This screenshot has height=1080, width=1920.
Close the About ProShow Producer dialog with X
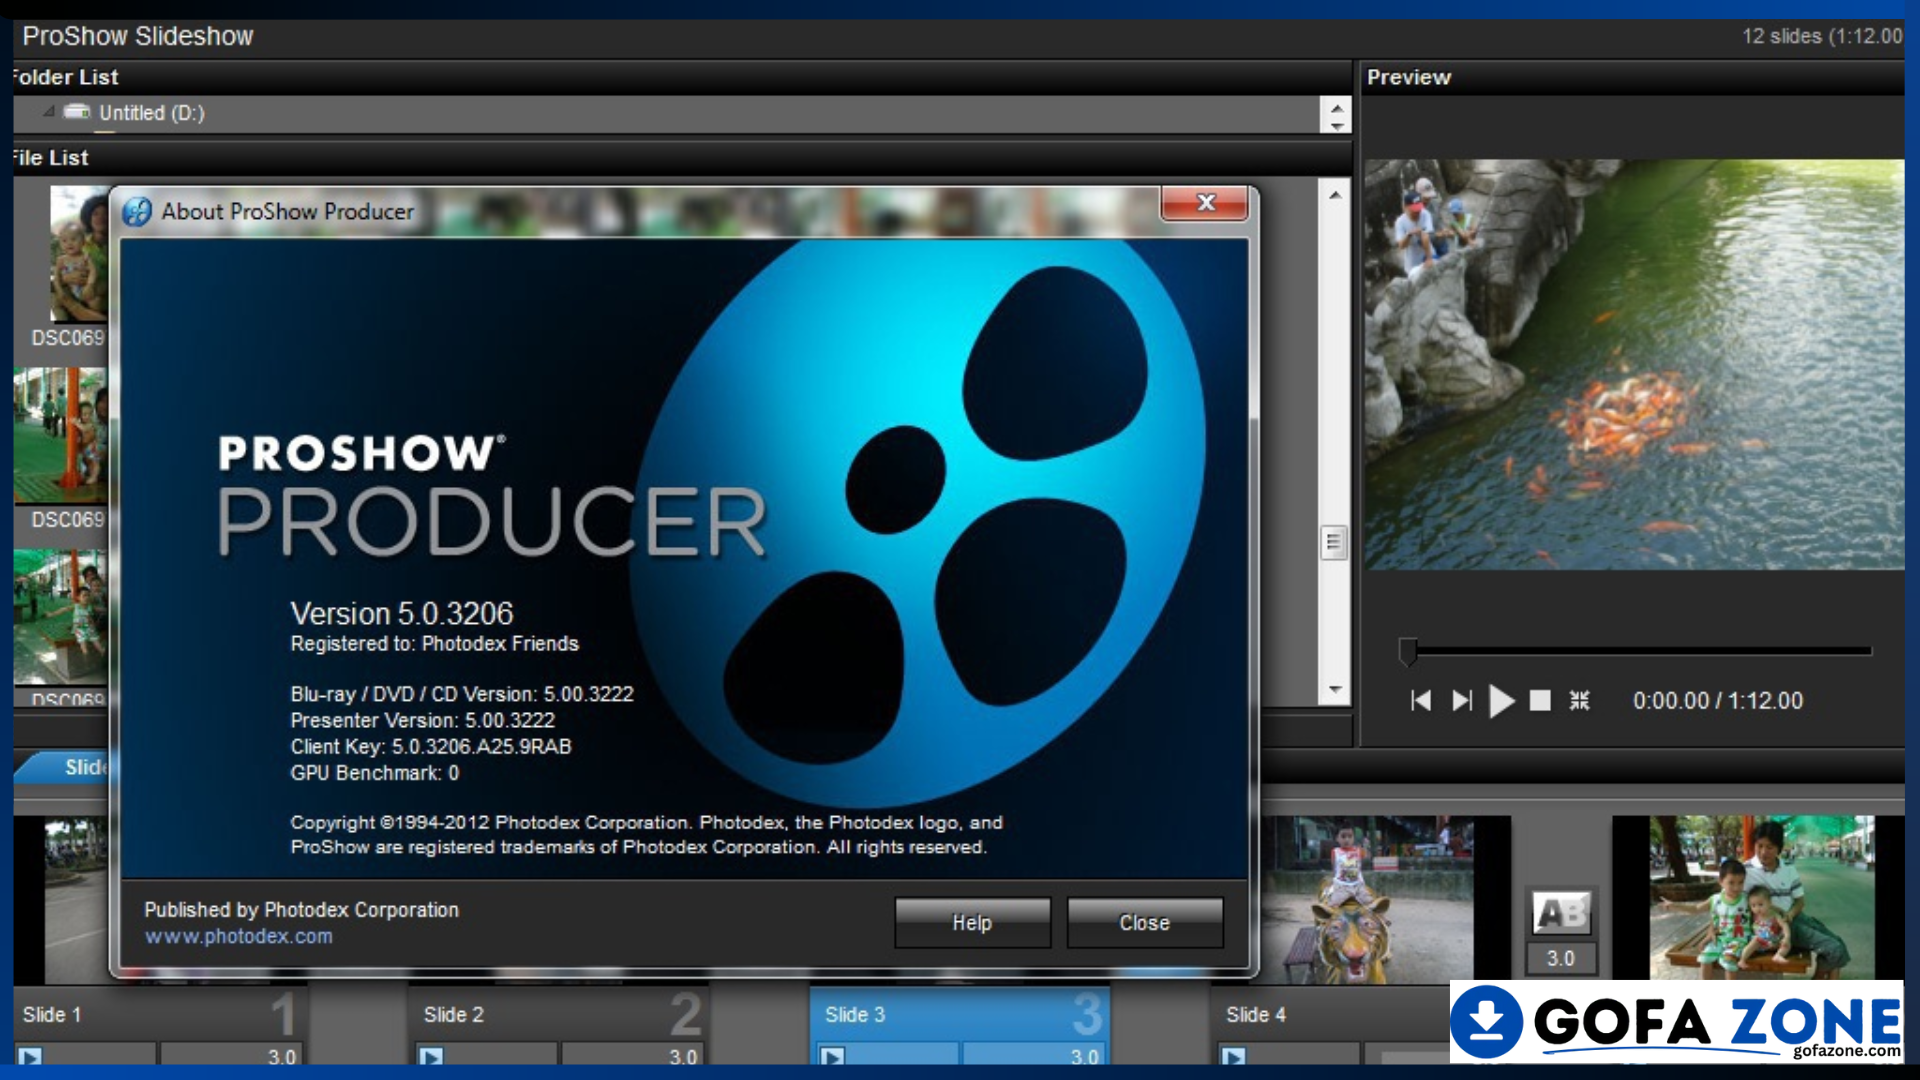1205,203
